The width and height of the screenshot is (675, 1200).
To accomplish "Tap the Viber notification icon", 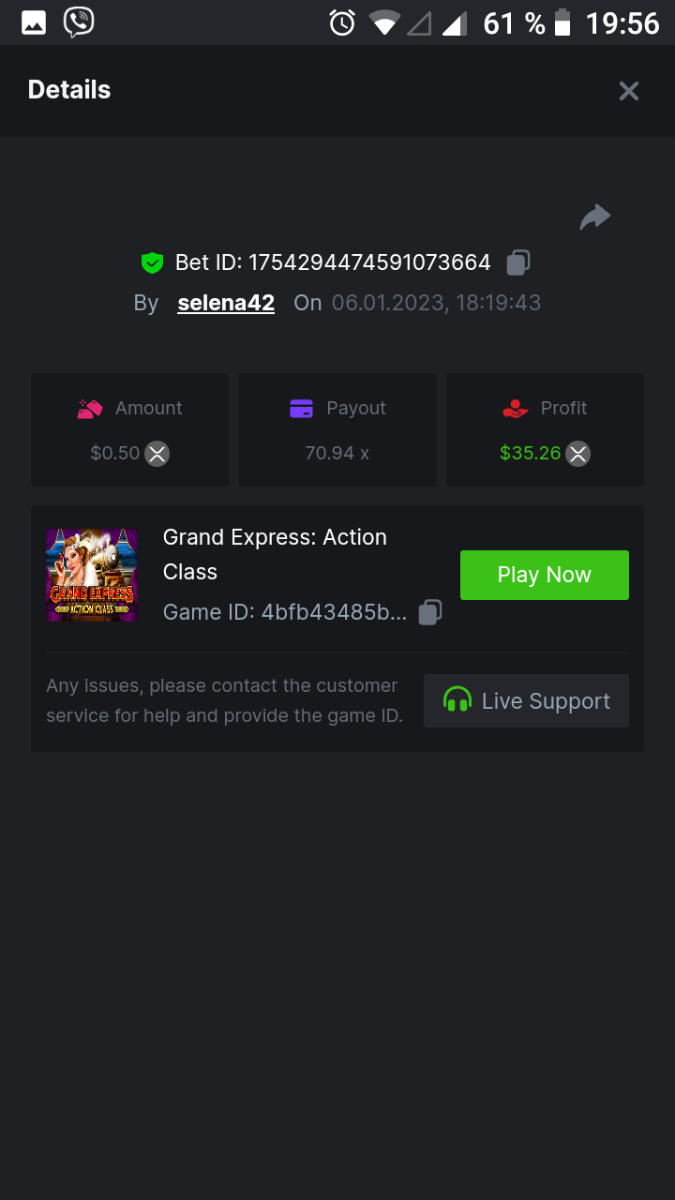I will pyautogui.click(x=78, y=22).
